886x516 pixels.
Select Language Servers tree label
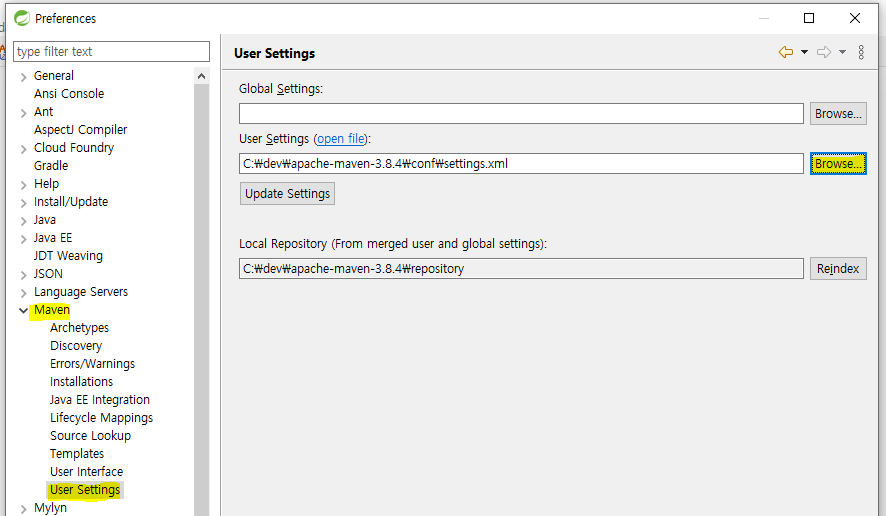(x=81, y=292)
